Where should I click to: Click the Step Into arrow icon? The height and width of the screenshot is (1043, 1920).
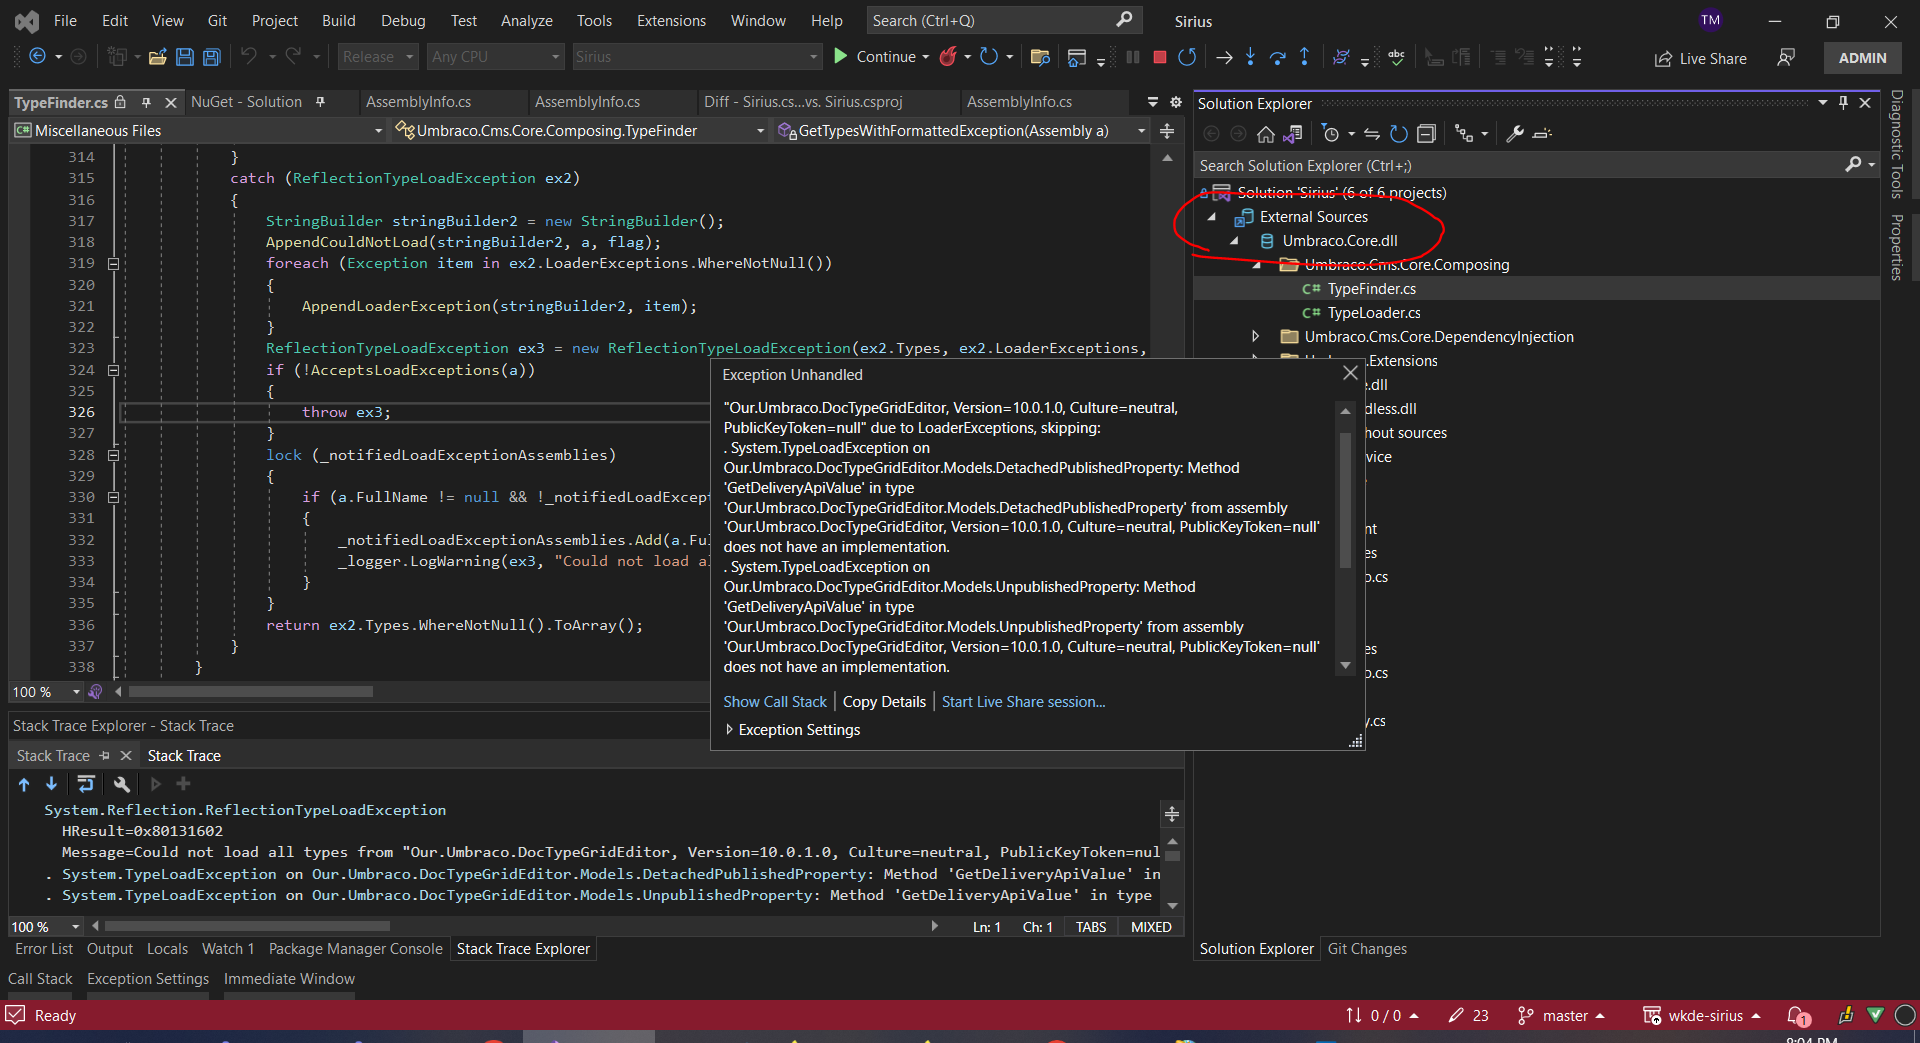pyautogui.click(x=1250, y=57)
